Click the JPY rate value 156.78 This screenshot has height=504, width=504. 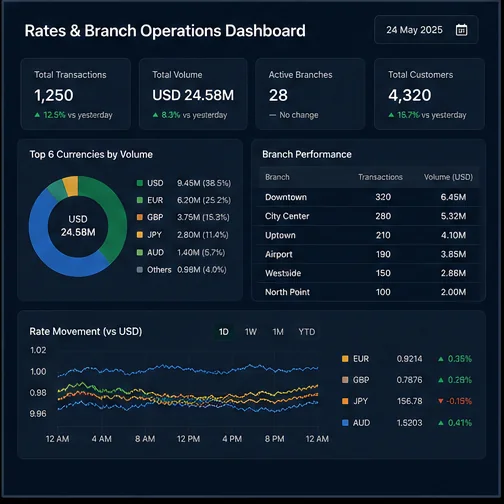[x=409, y=401]
